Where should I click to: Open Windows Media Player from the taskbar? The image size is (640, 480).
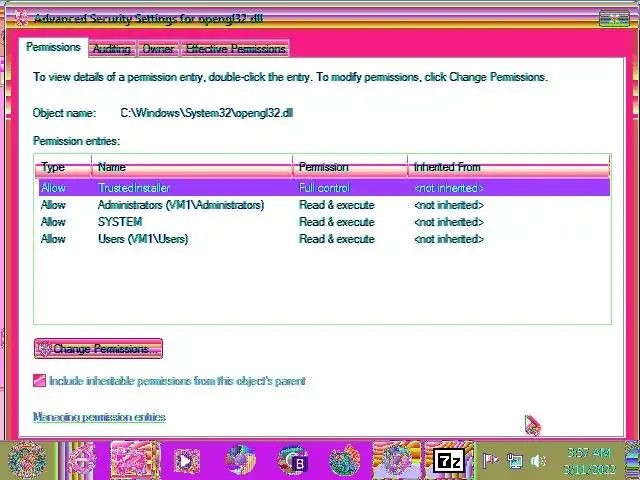(x=187, y=461)
